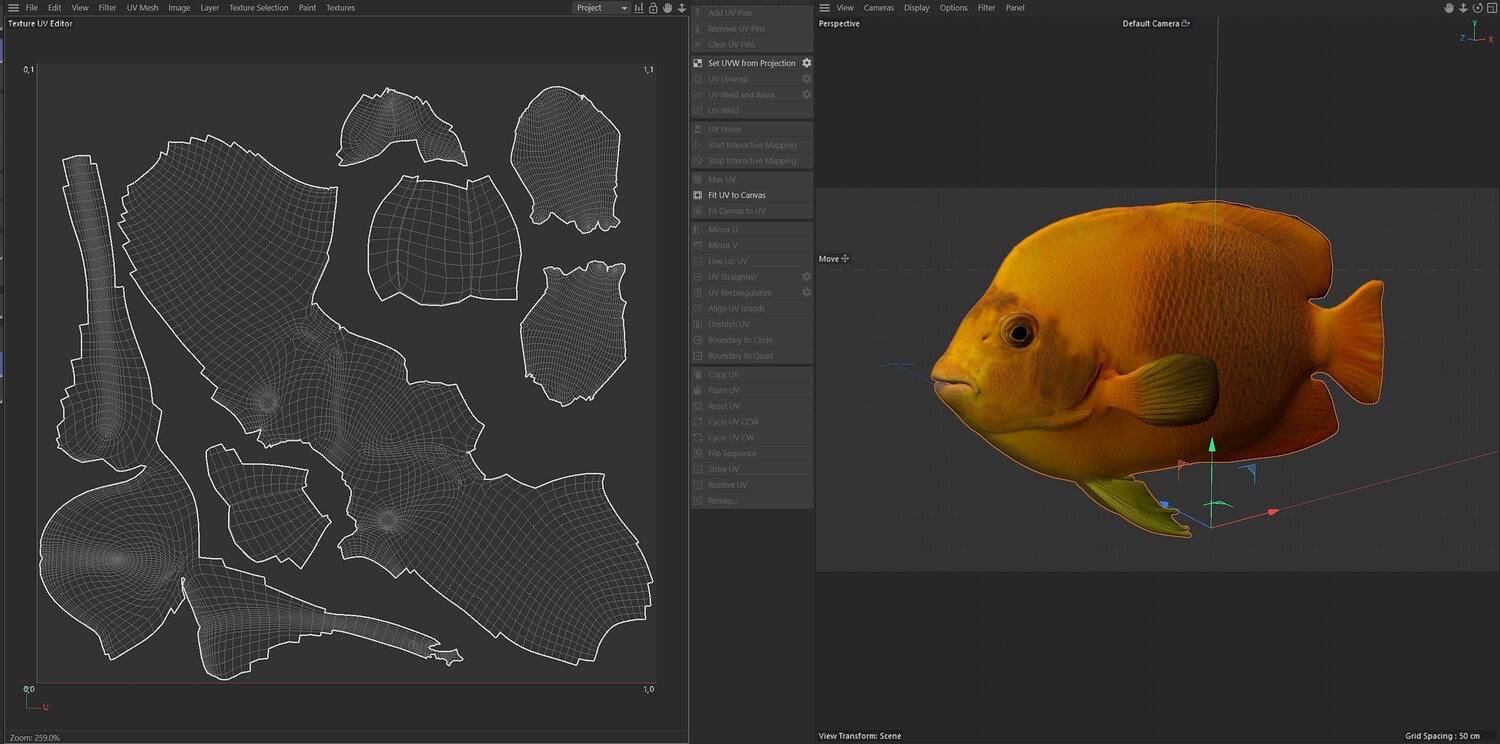1500x744 pixels.
Task: Click the pan hand icon in Perspective viewport
Action: click(x=1449, y=8)
